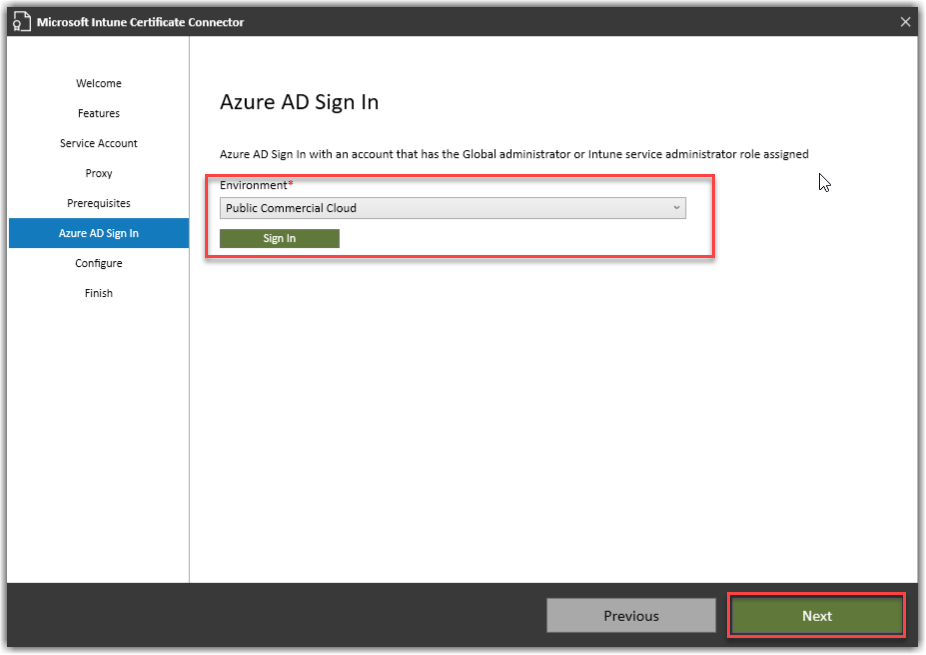Click the Azure AD Sign In page heading
The height and width of the screenshot is (655, 926).
tap(299, 102)
